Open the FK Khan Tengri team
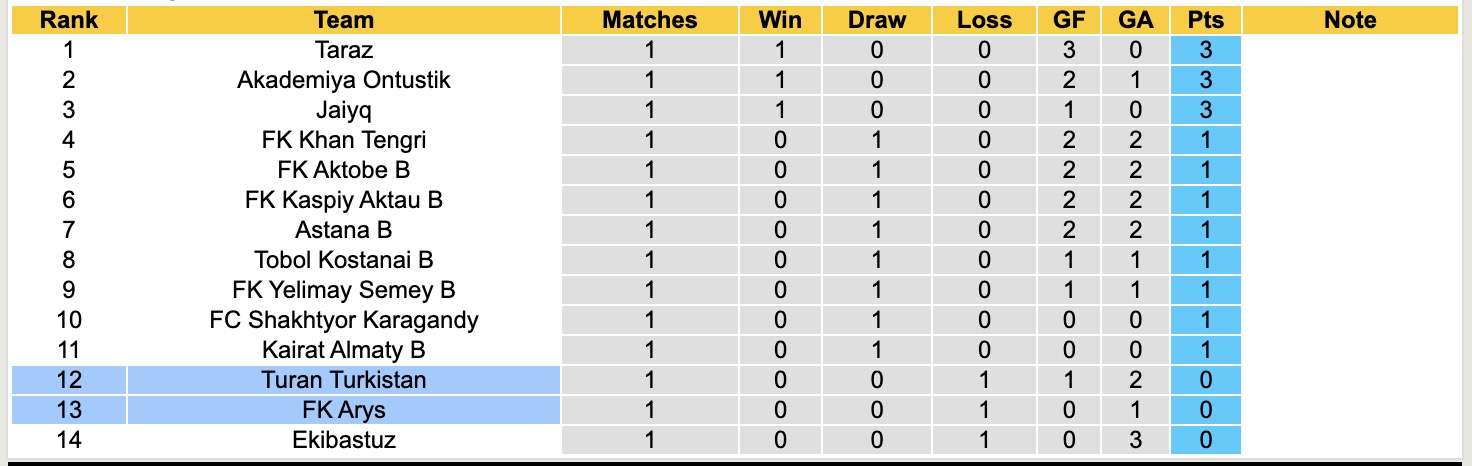This screenshot has height=466, width=1472. (x=343, y=140)
